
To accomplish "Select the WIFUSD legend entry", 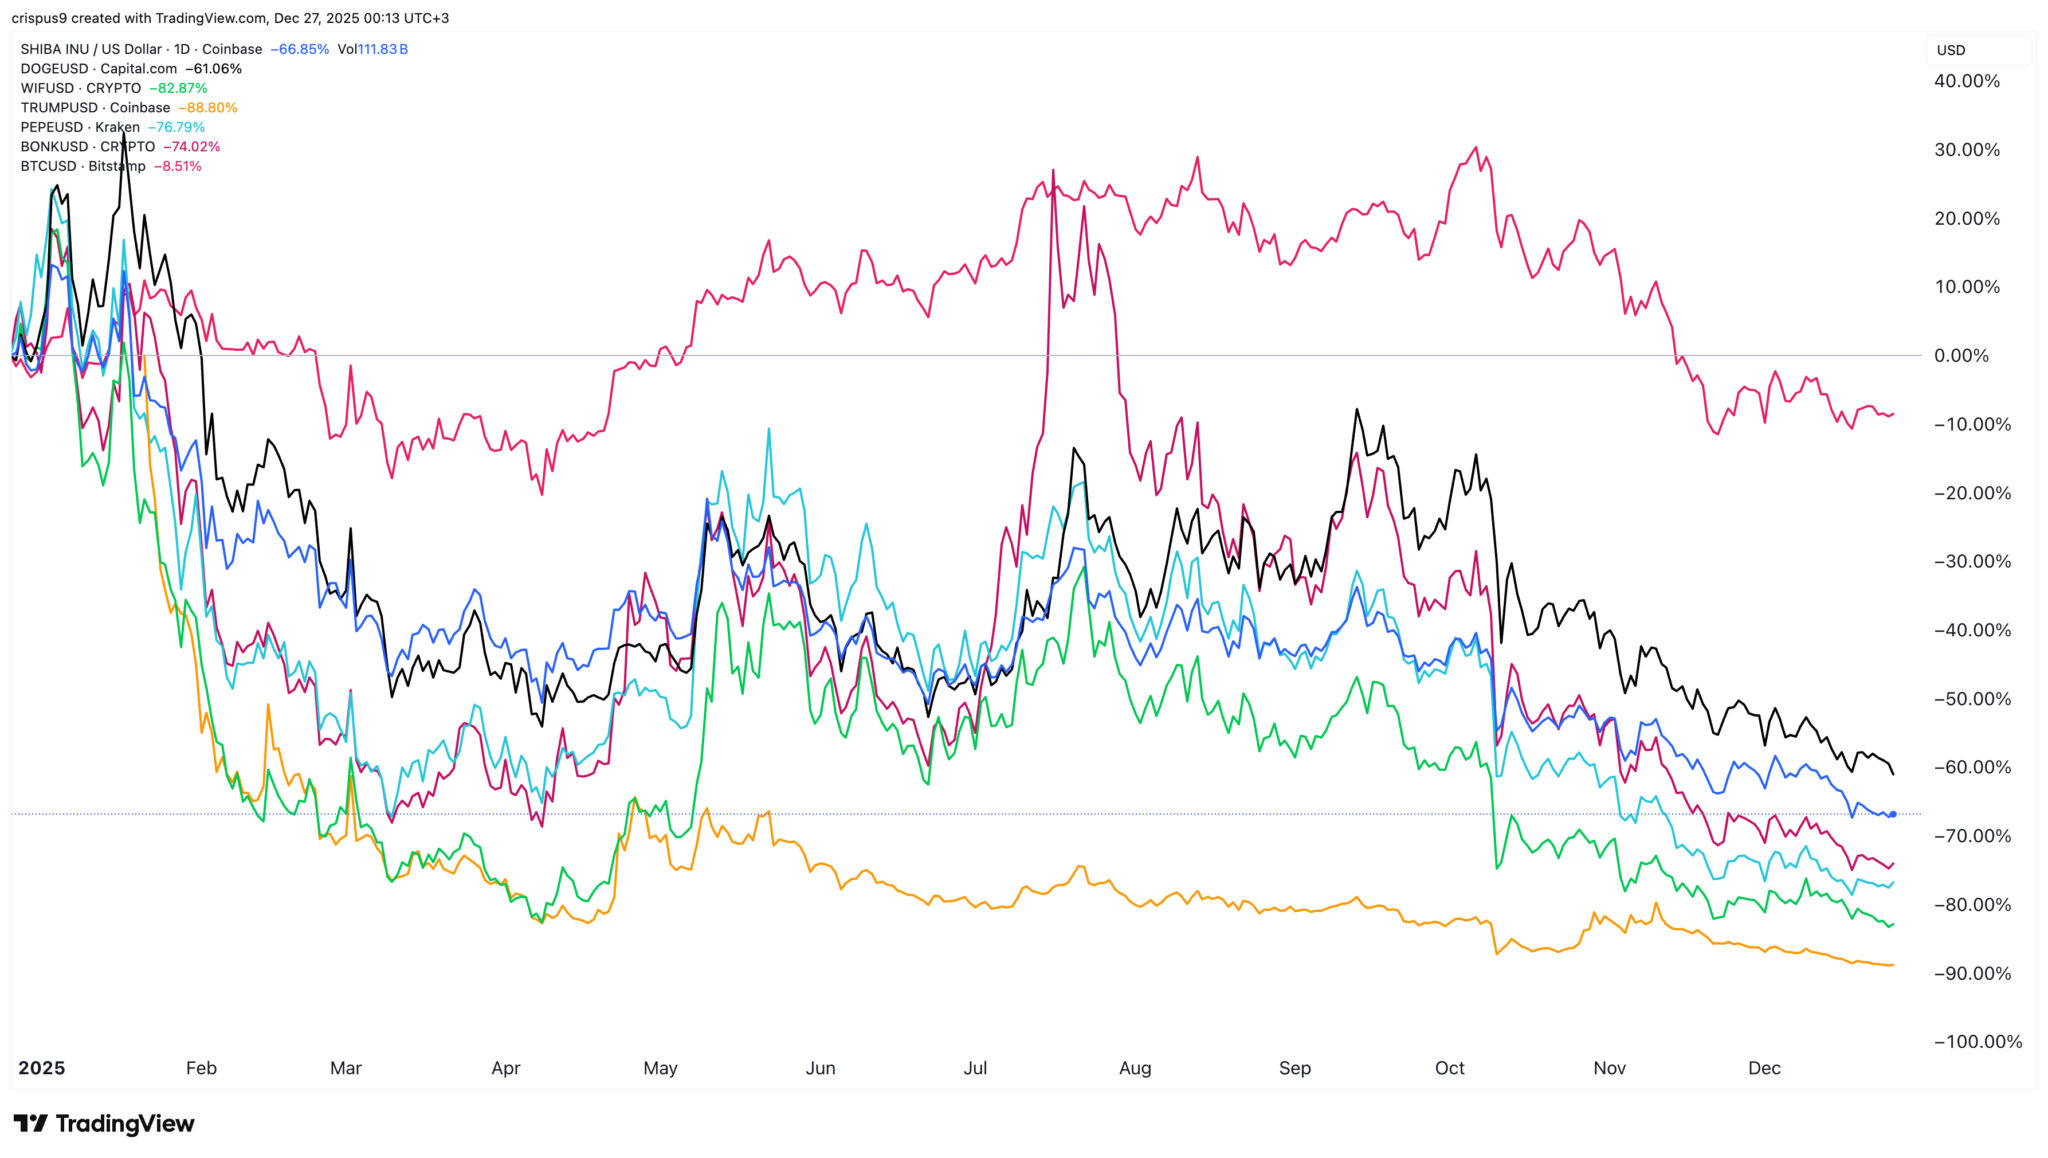I will 81,88.
